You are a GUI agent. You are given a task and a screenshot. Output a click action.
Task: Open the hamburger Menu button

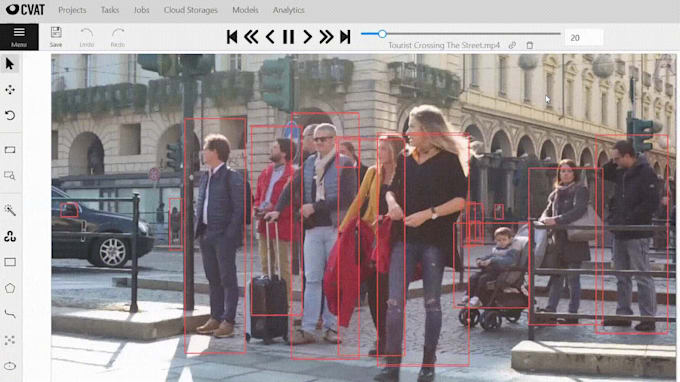(19, 37)
